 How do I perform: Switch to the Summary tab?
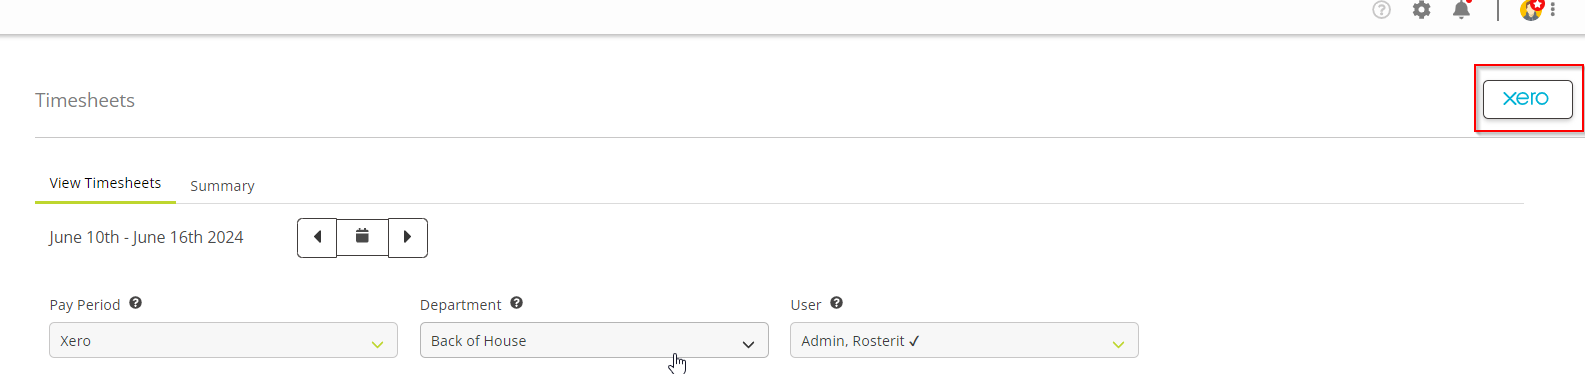222,186
